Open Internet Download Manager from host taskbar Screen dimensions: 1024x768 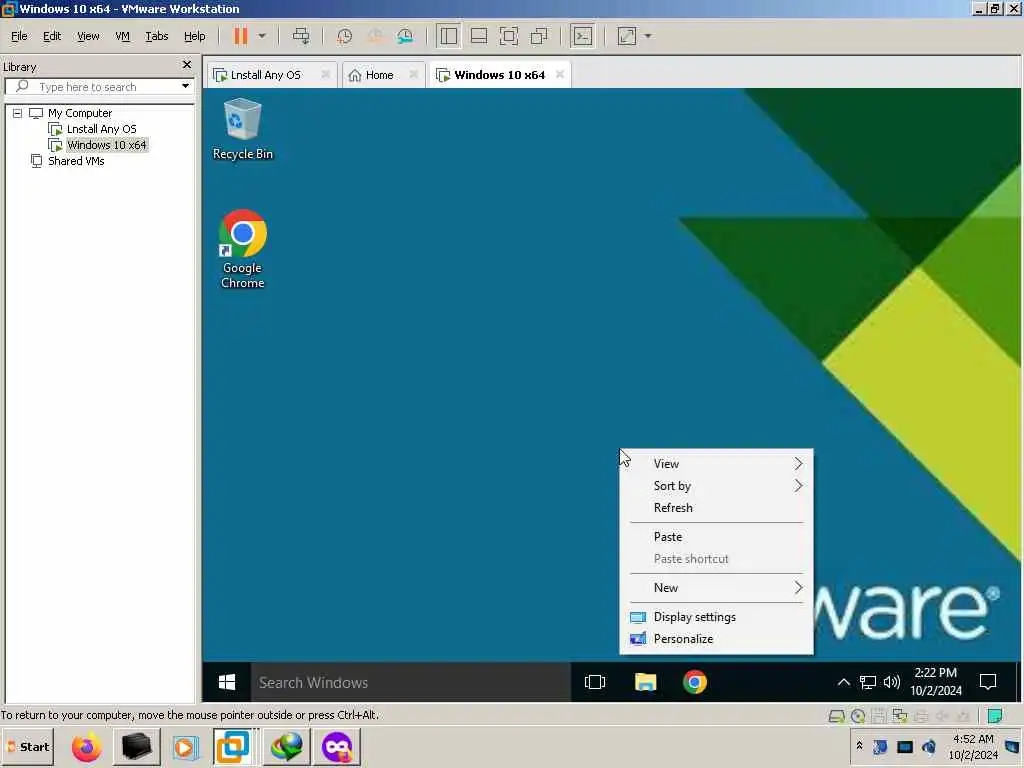pos(287,747)
